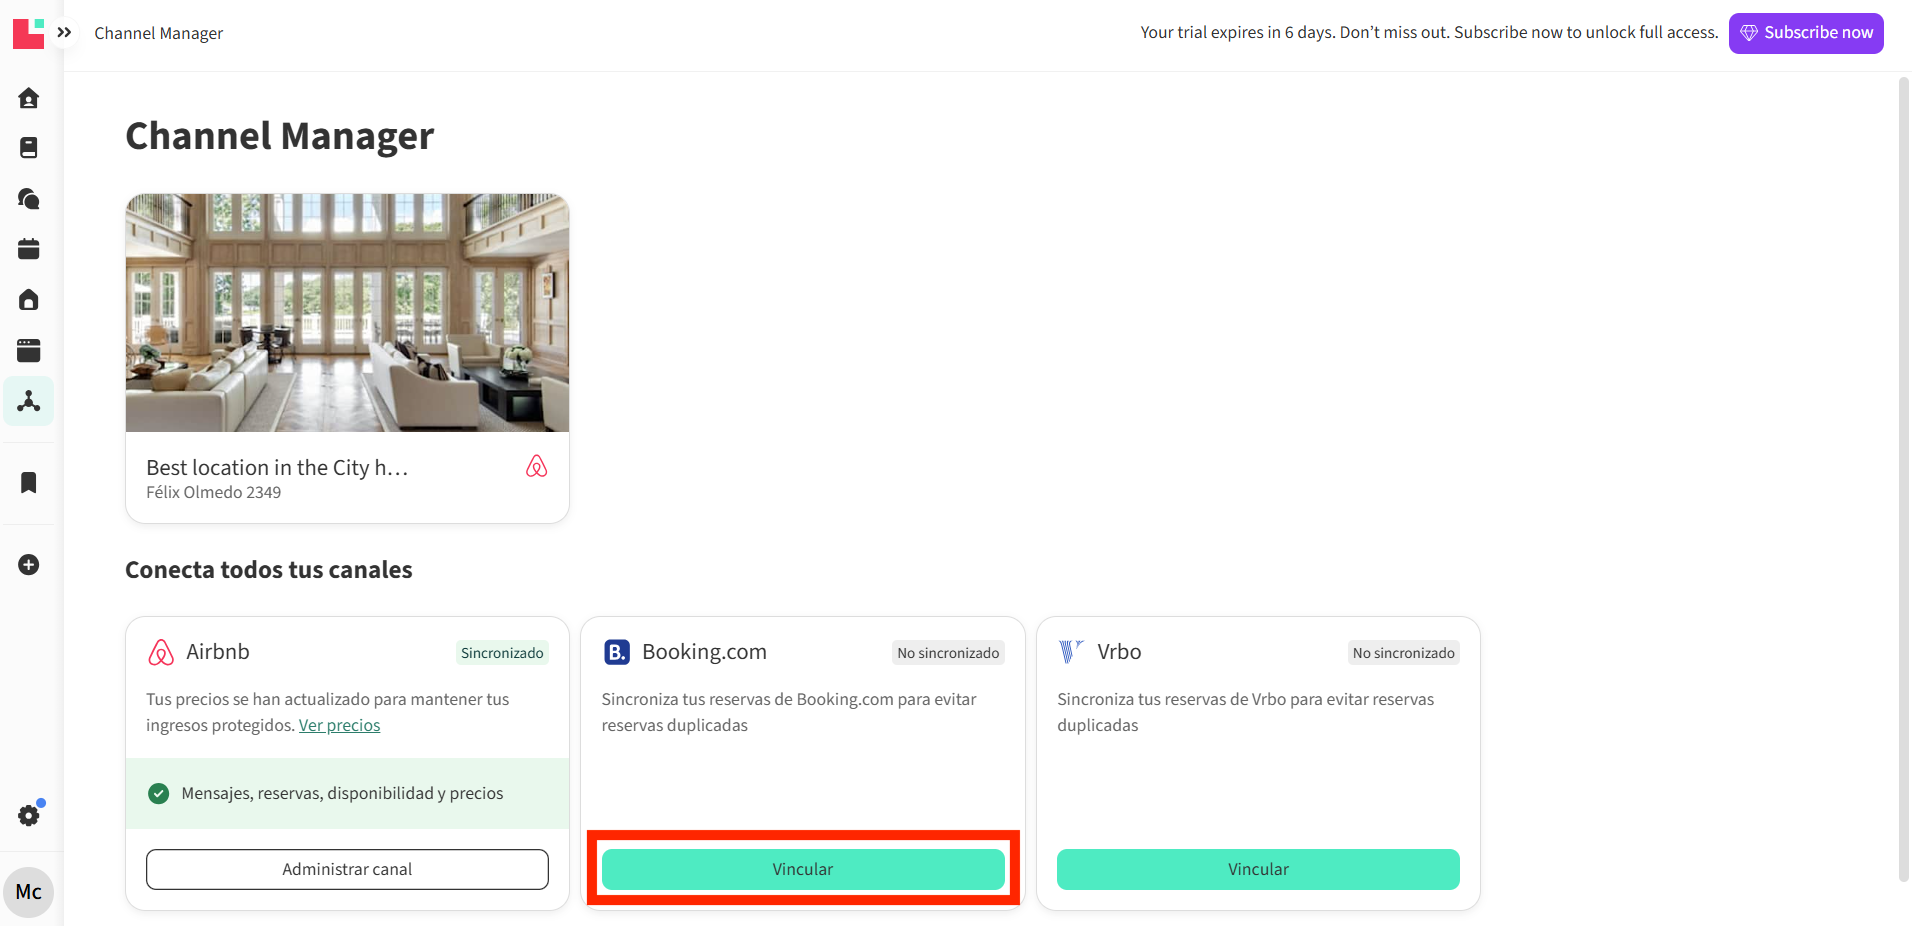Click the plus add icon in sidebar

click(29, 565)
